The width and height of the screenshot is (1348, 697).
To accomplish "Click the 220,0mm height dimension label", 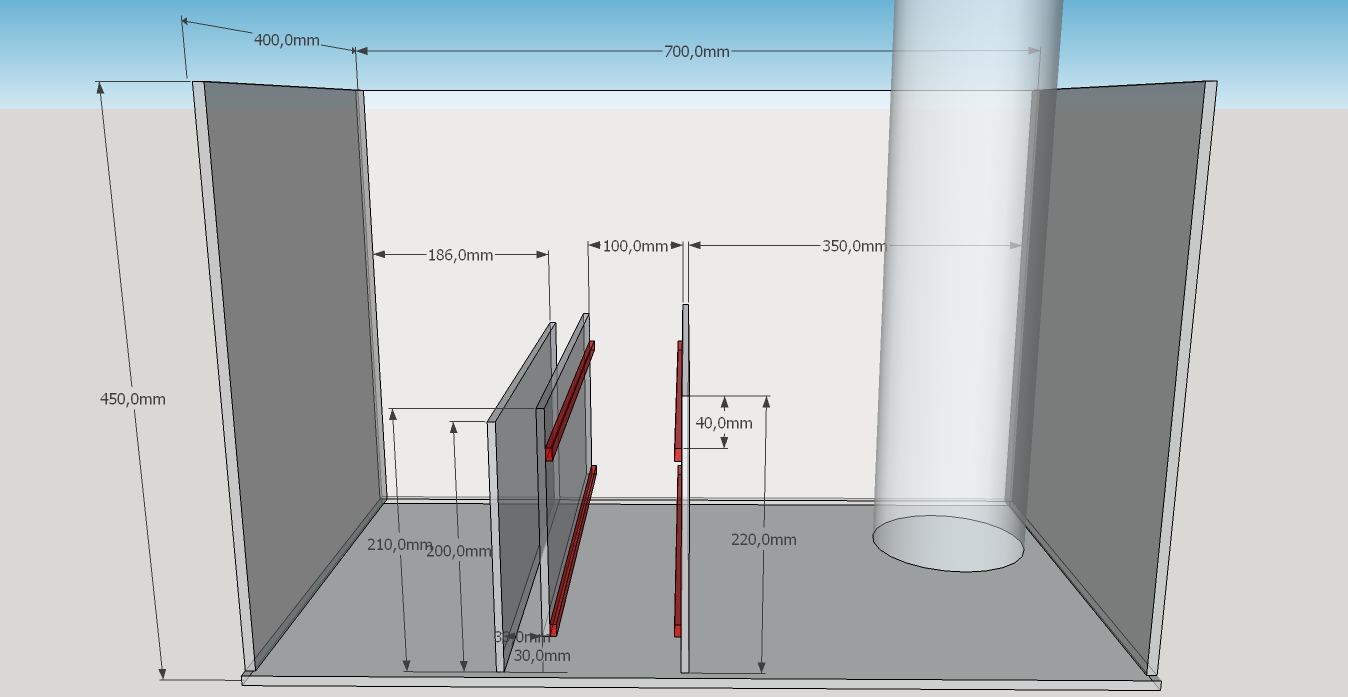I will 764,539.
